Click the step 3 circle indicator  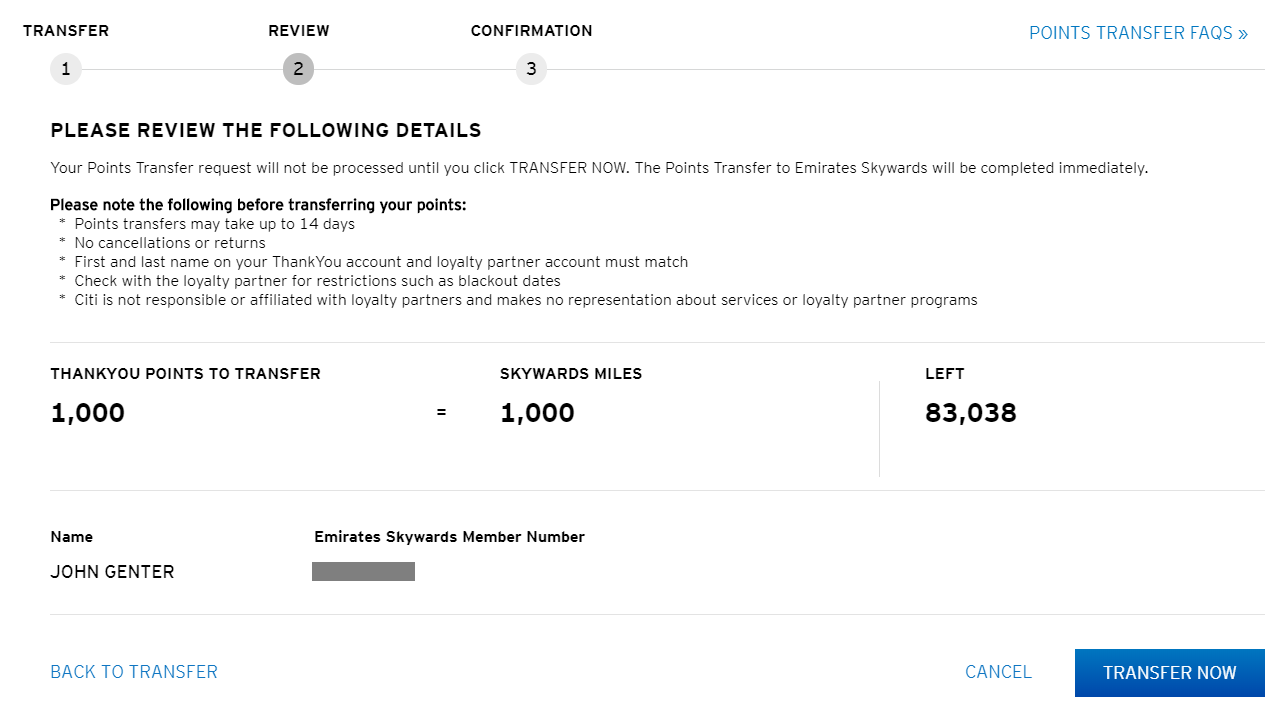point(531,69)
